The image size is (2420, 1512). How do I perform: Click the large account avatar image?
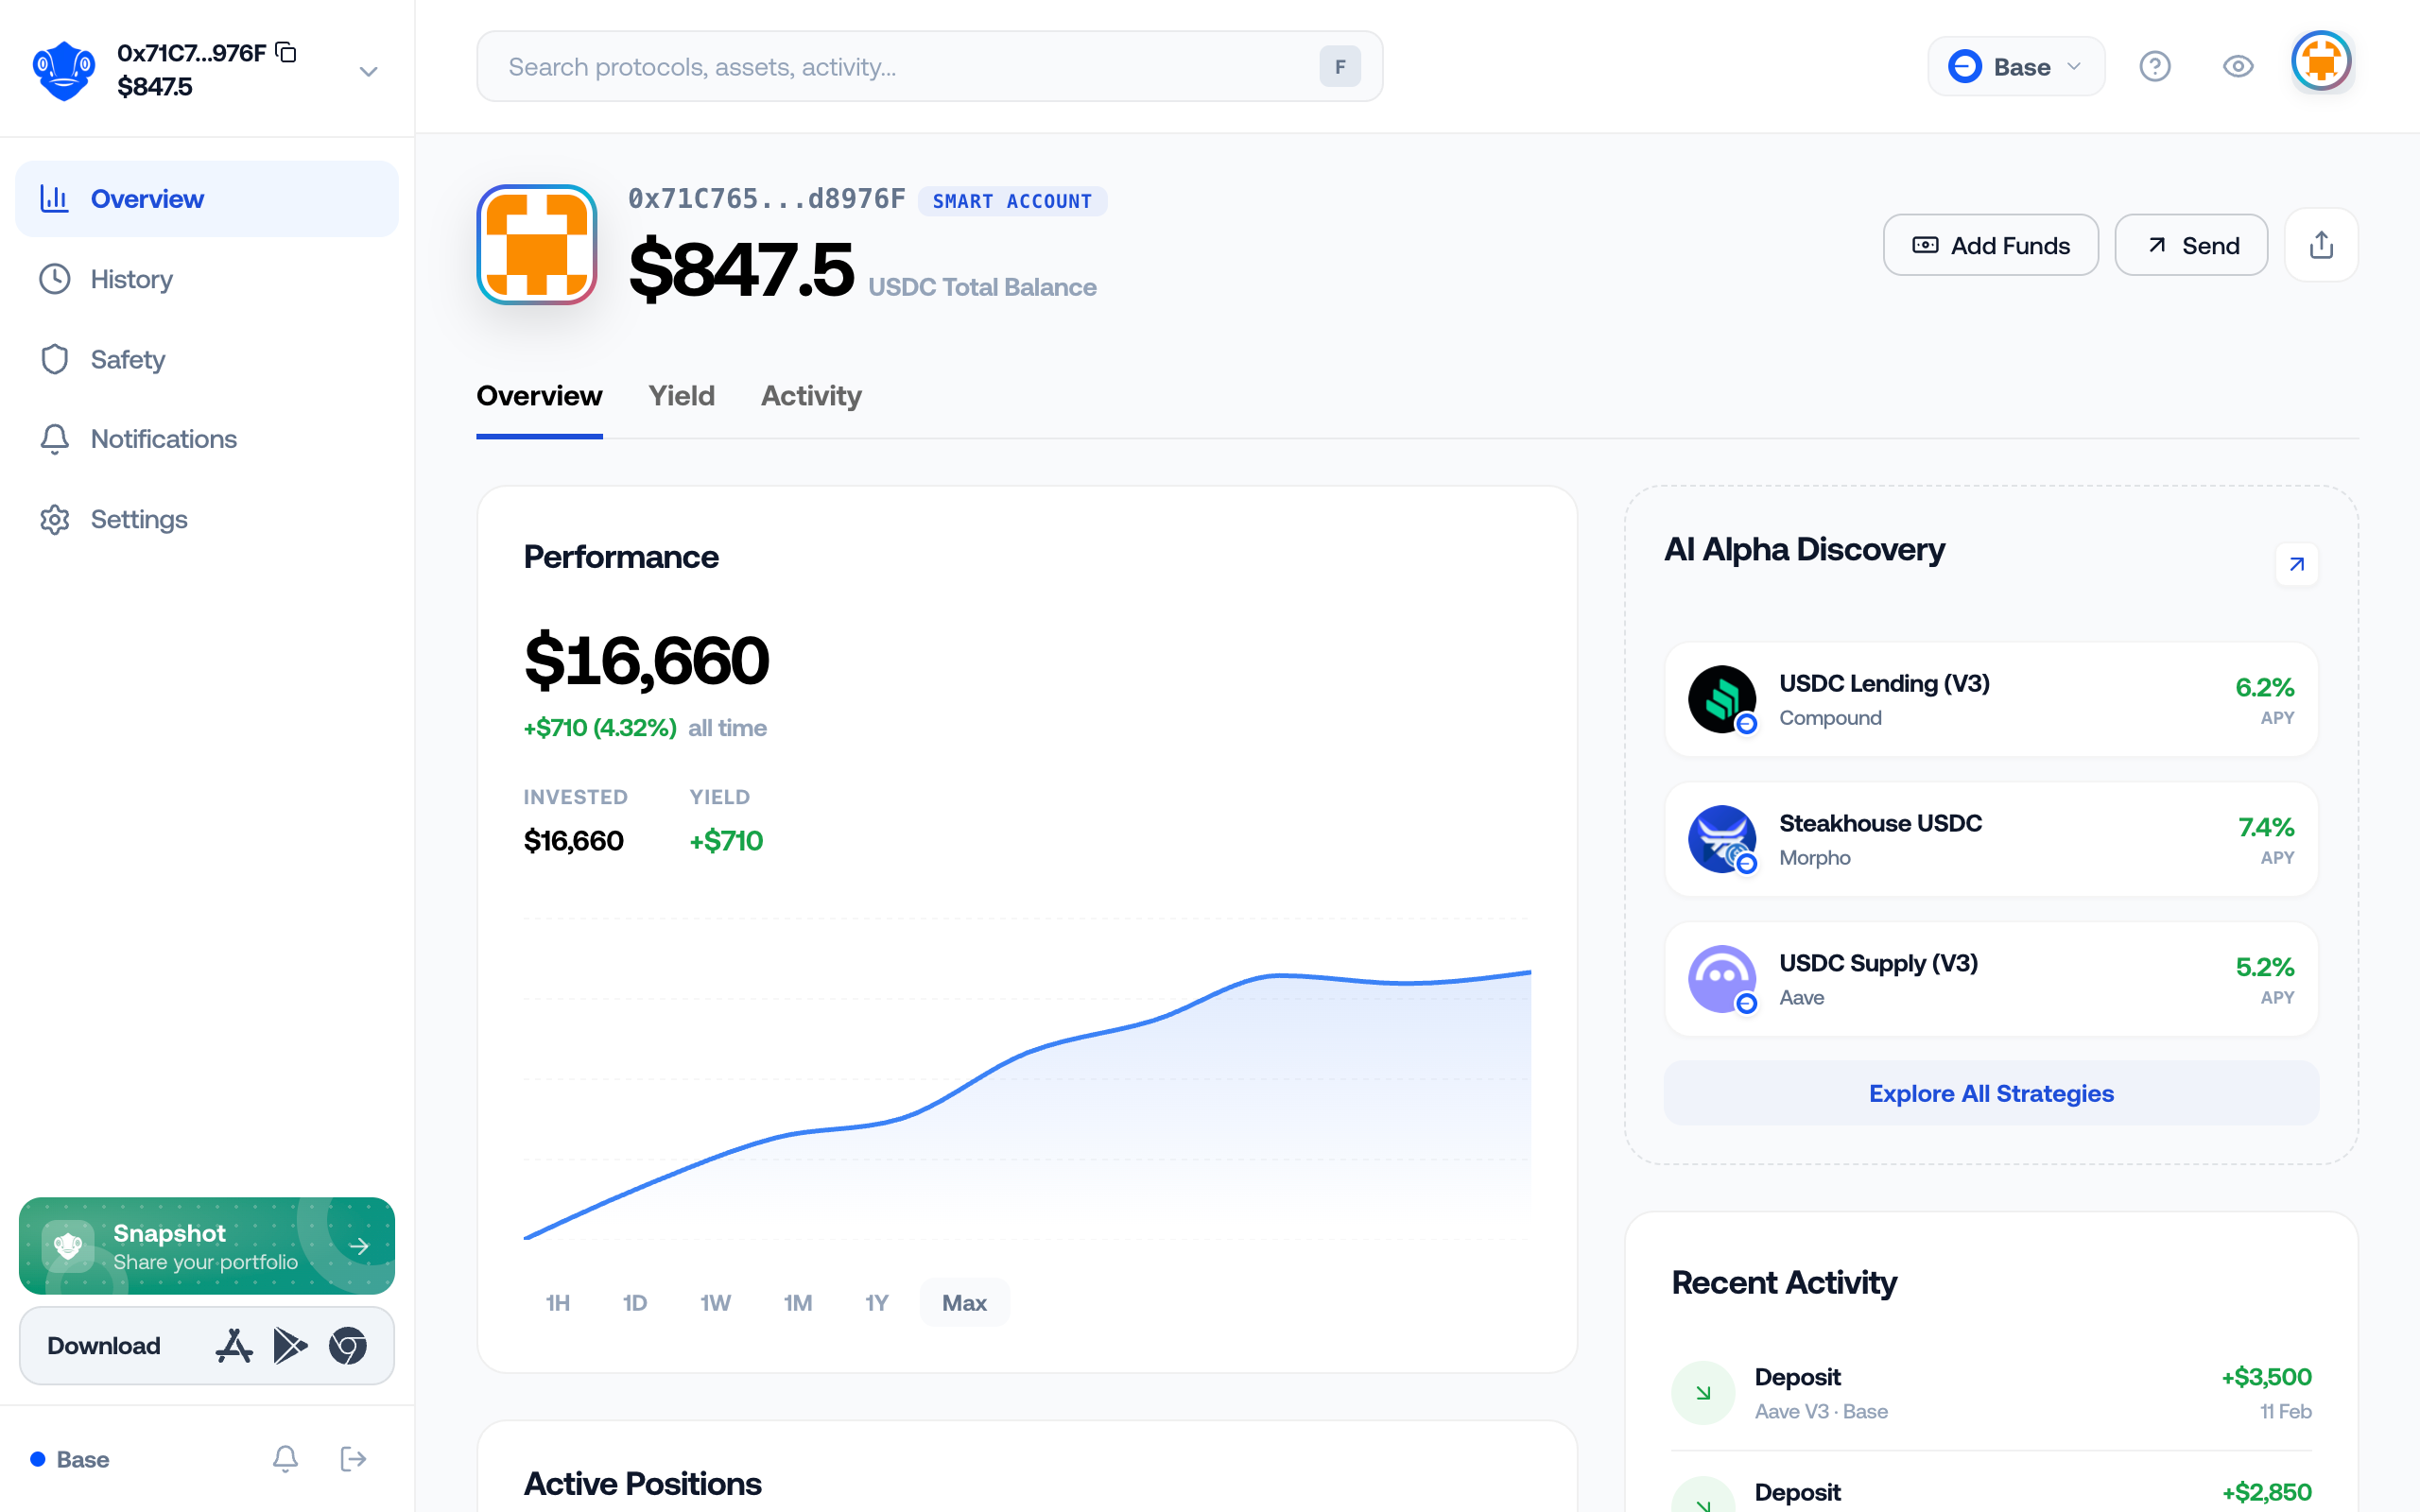[537, 245]
